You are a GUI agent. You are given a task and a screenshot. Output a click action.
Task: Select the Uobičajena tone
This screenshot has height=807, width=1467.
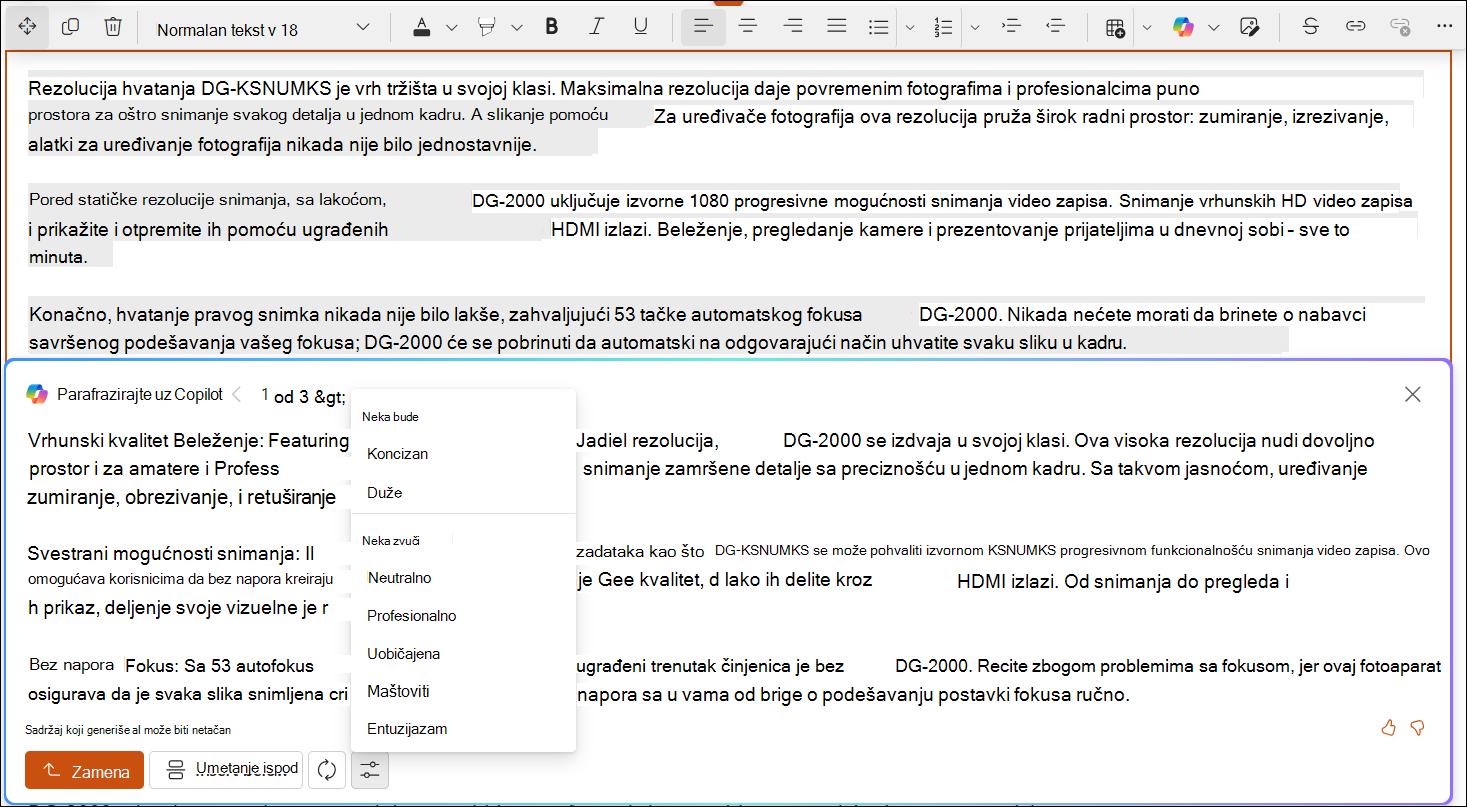point(464,654)
